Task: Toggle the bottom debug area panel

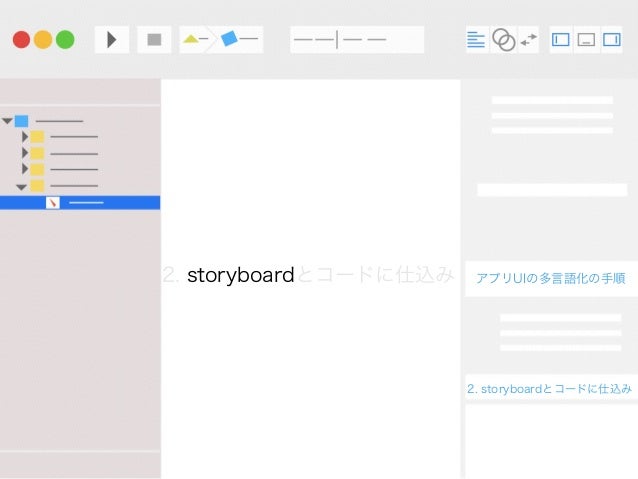Action: point(586,39)
